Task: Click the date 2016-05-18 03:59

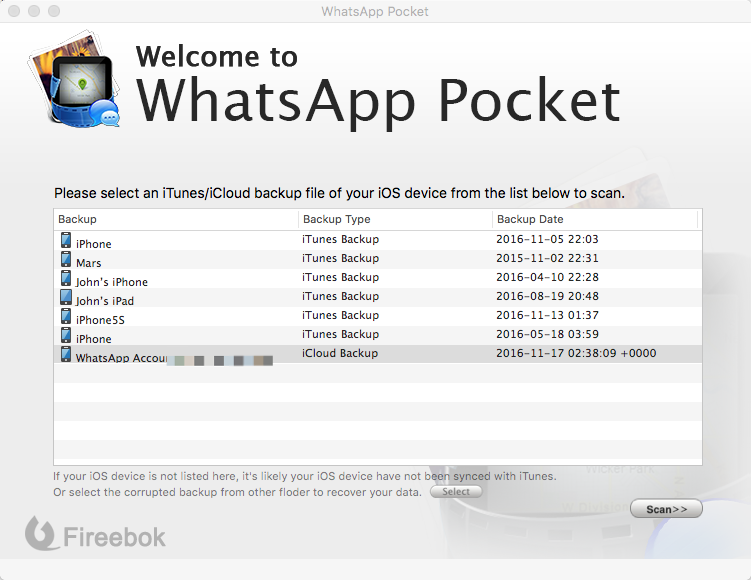Action: pos(547,334)
